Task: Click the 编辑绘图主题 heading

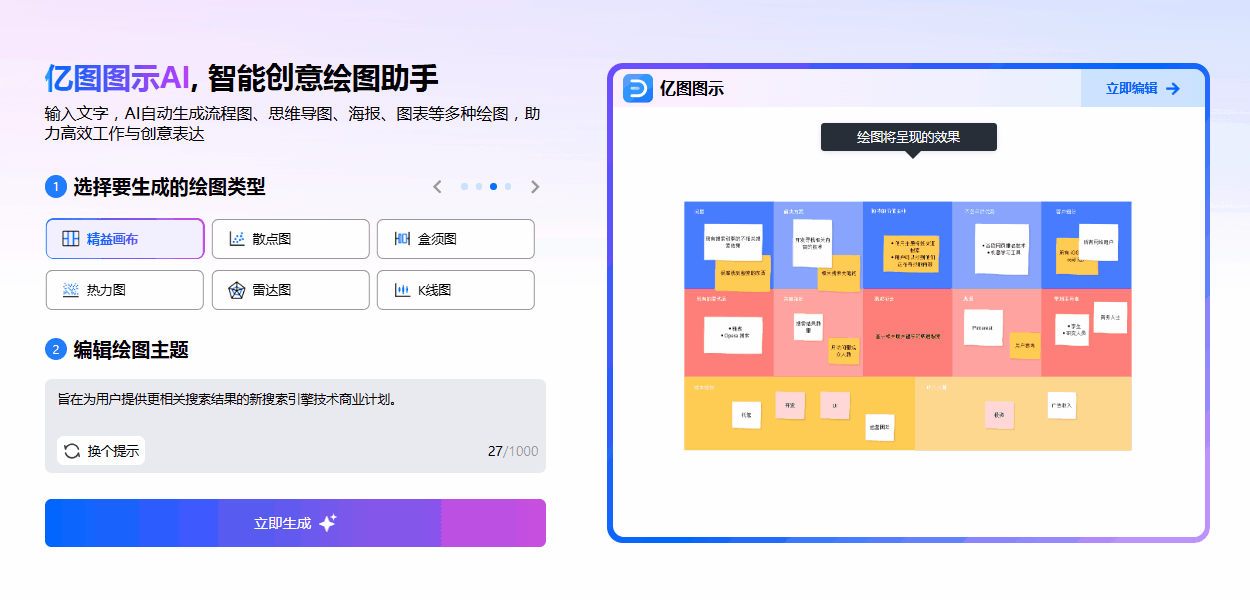Action: (x=131, y=349)
